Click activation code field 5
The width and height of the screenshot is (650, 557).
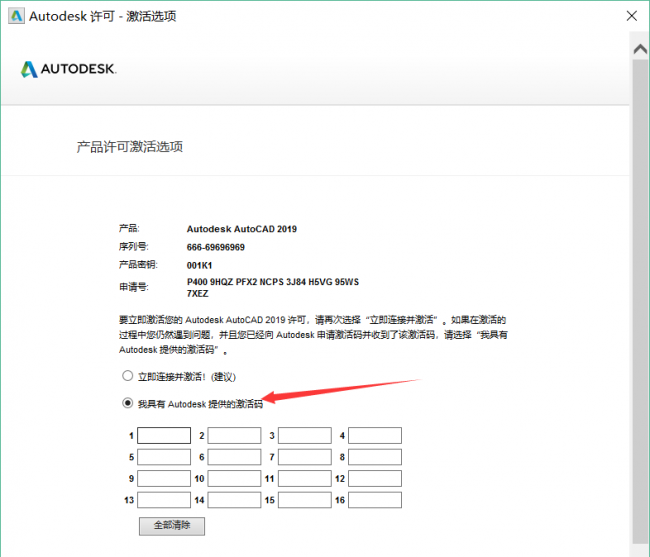[x=164, y=457]
